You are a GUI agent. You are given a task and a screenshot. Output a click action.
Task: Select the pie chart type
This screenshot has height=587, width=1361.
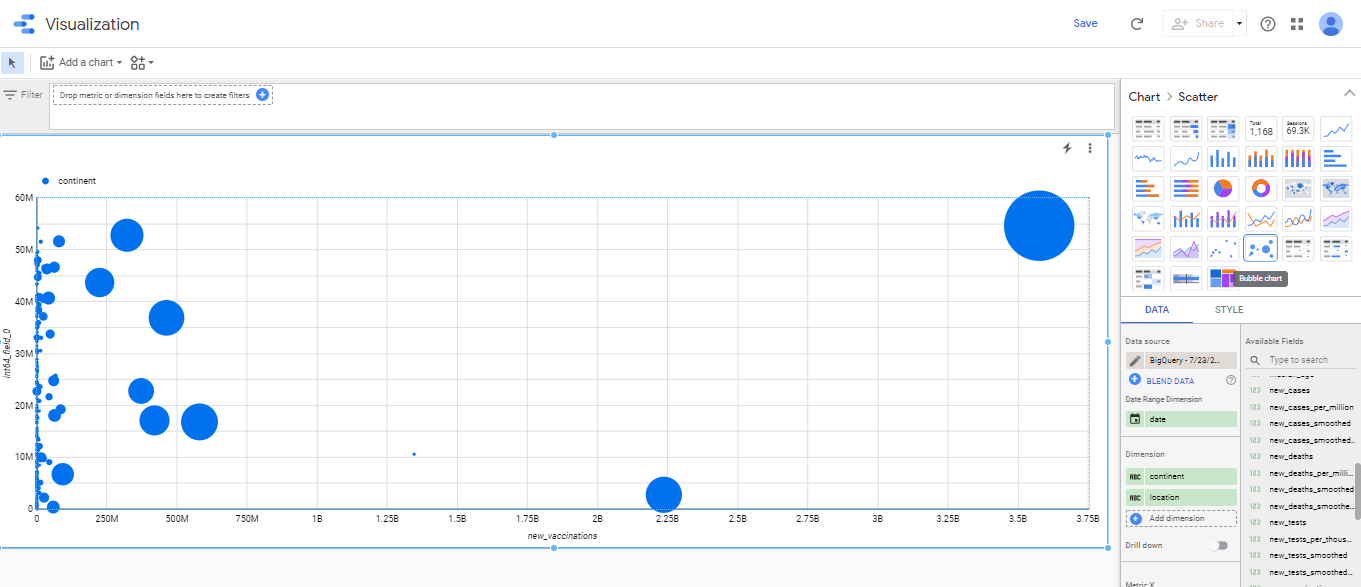click(1223, 188)
